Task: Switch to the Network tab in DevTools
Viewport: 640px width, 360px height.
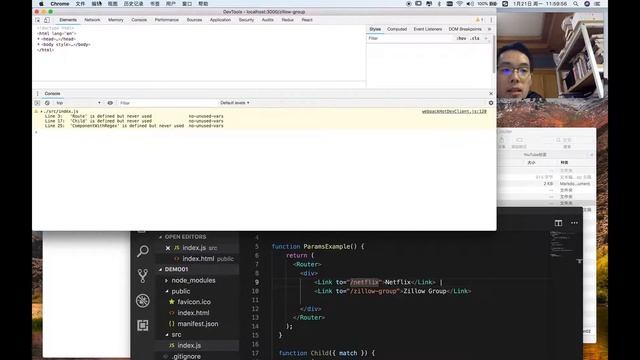Action: click(x=92, y=20)
